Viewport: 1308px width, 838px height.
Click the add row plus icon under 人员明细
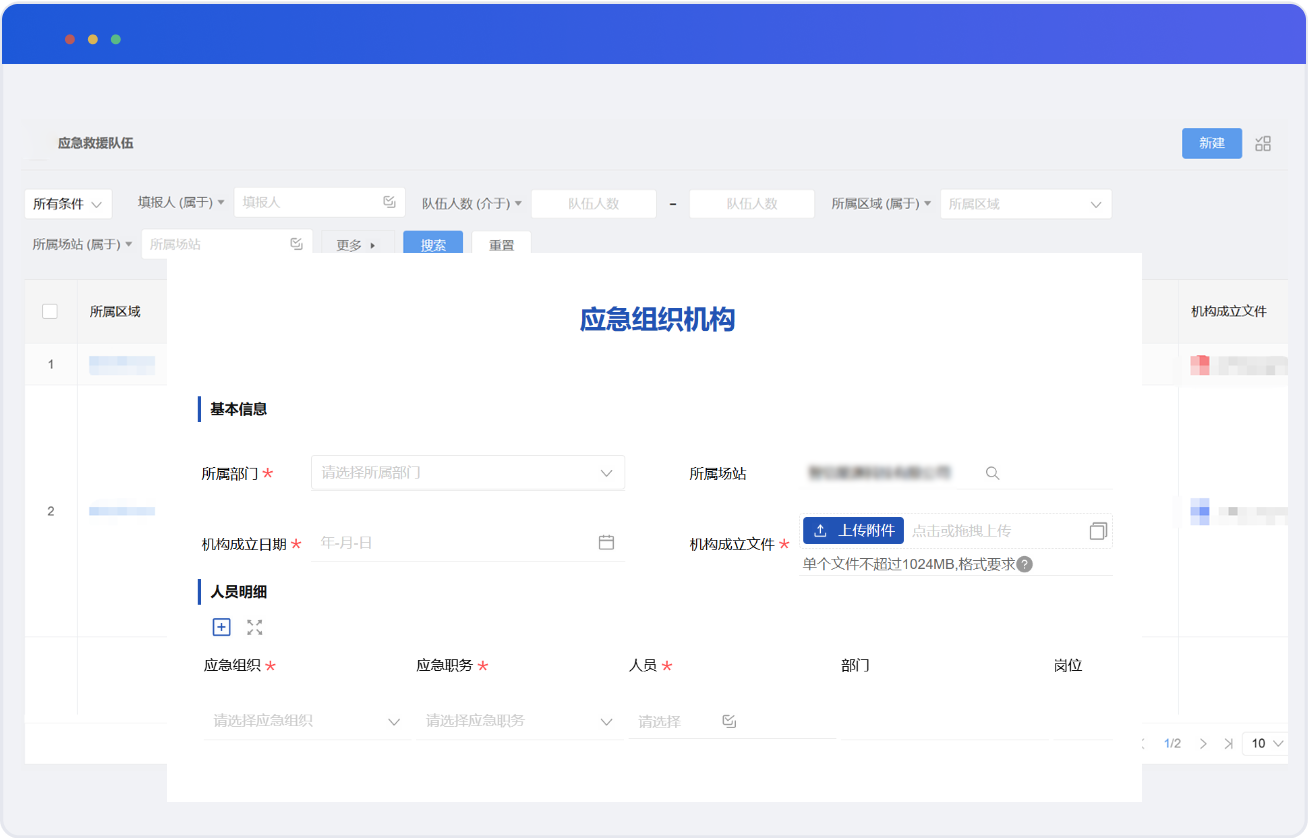pos(222,627)
